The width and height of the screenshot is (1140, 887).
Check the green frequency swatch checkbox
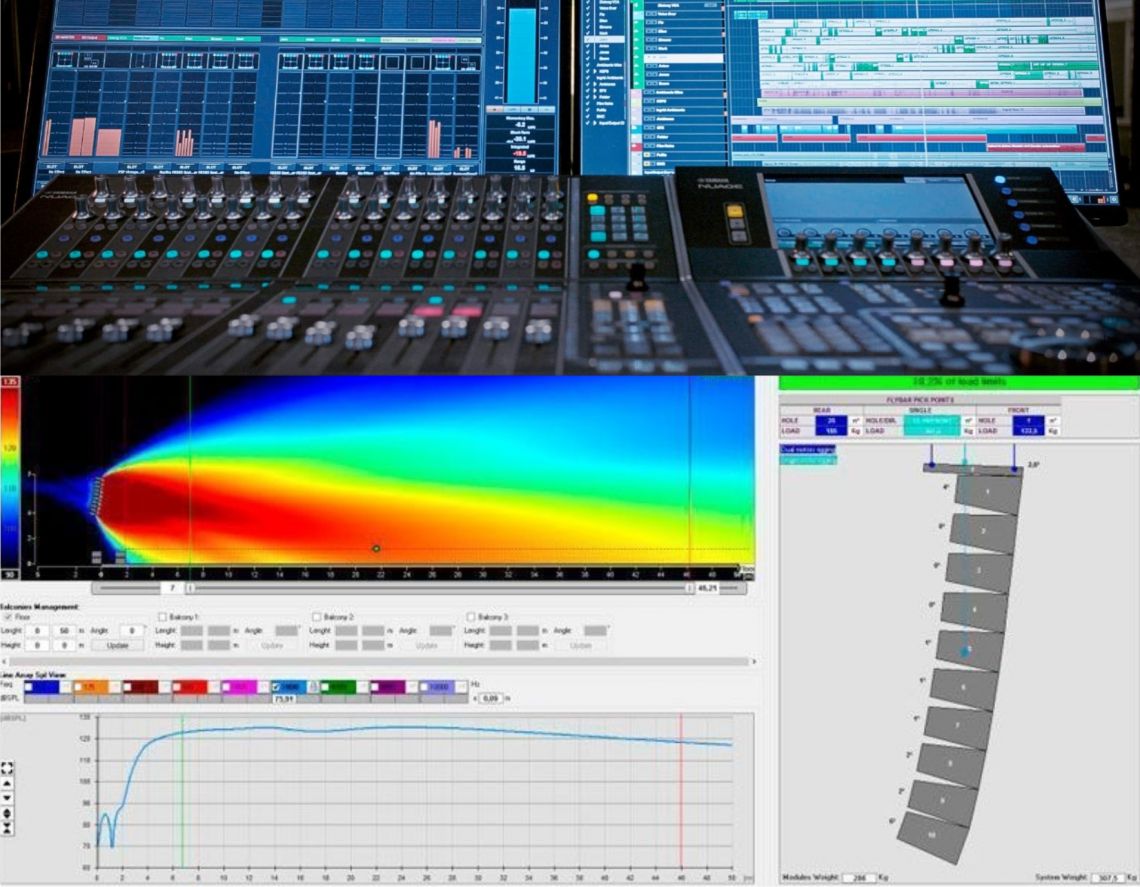pyautogui.click(x=325, y=687)
